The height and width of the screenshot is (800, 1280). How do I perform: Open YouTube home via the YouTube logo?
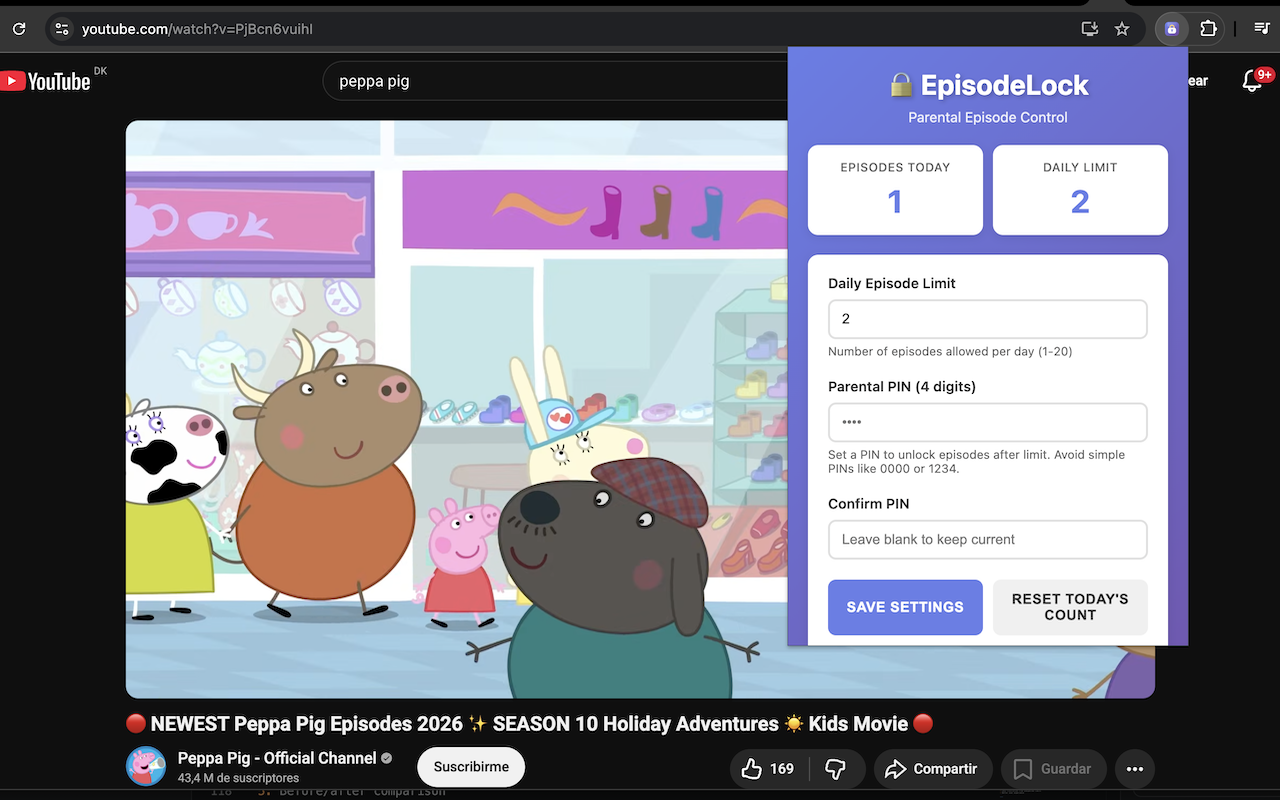click(47, 80)
